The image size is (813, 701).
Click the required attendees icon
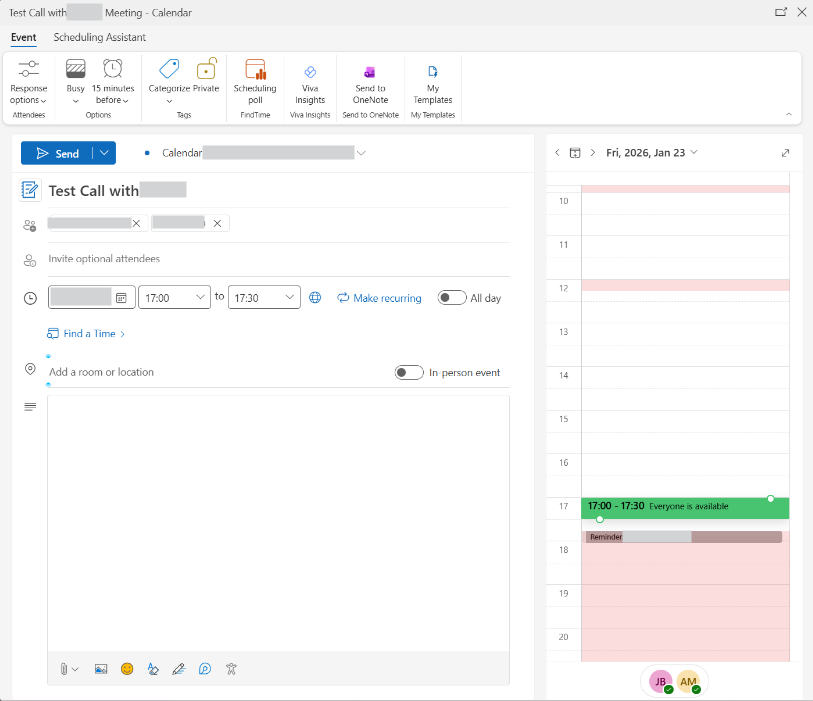(30, 225)
